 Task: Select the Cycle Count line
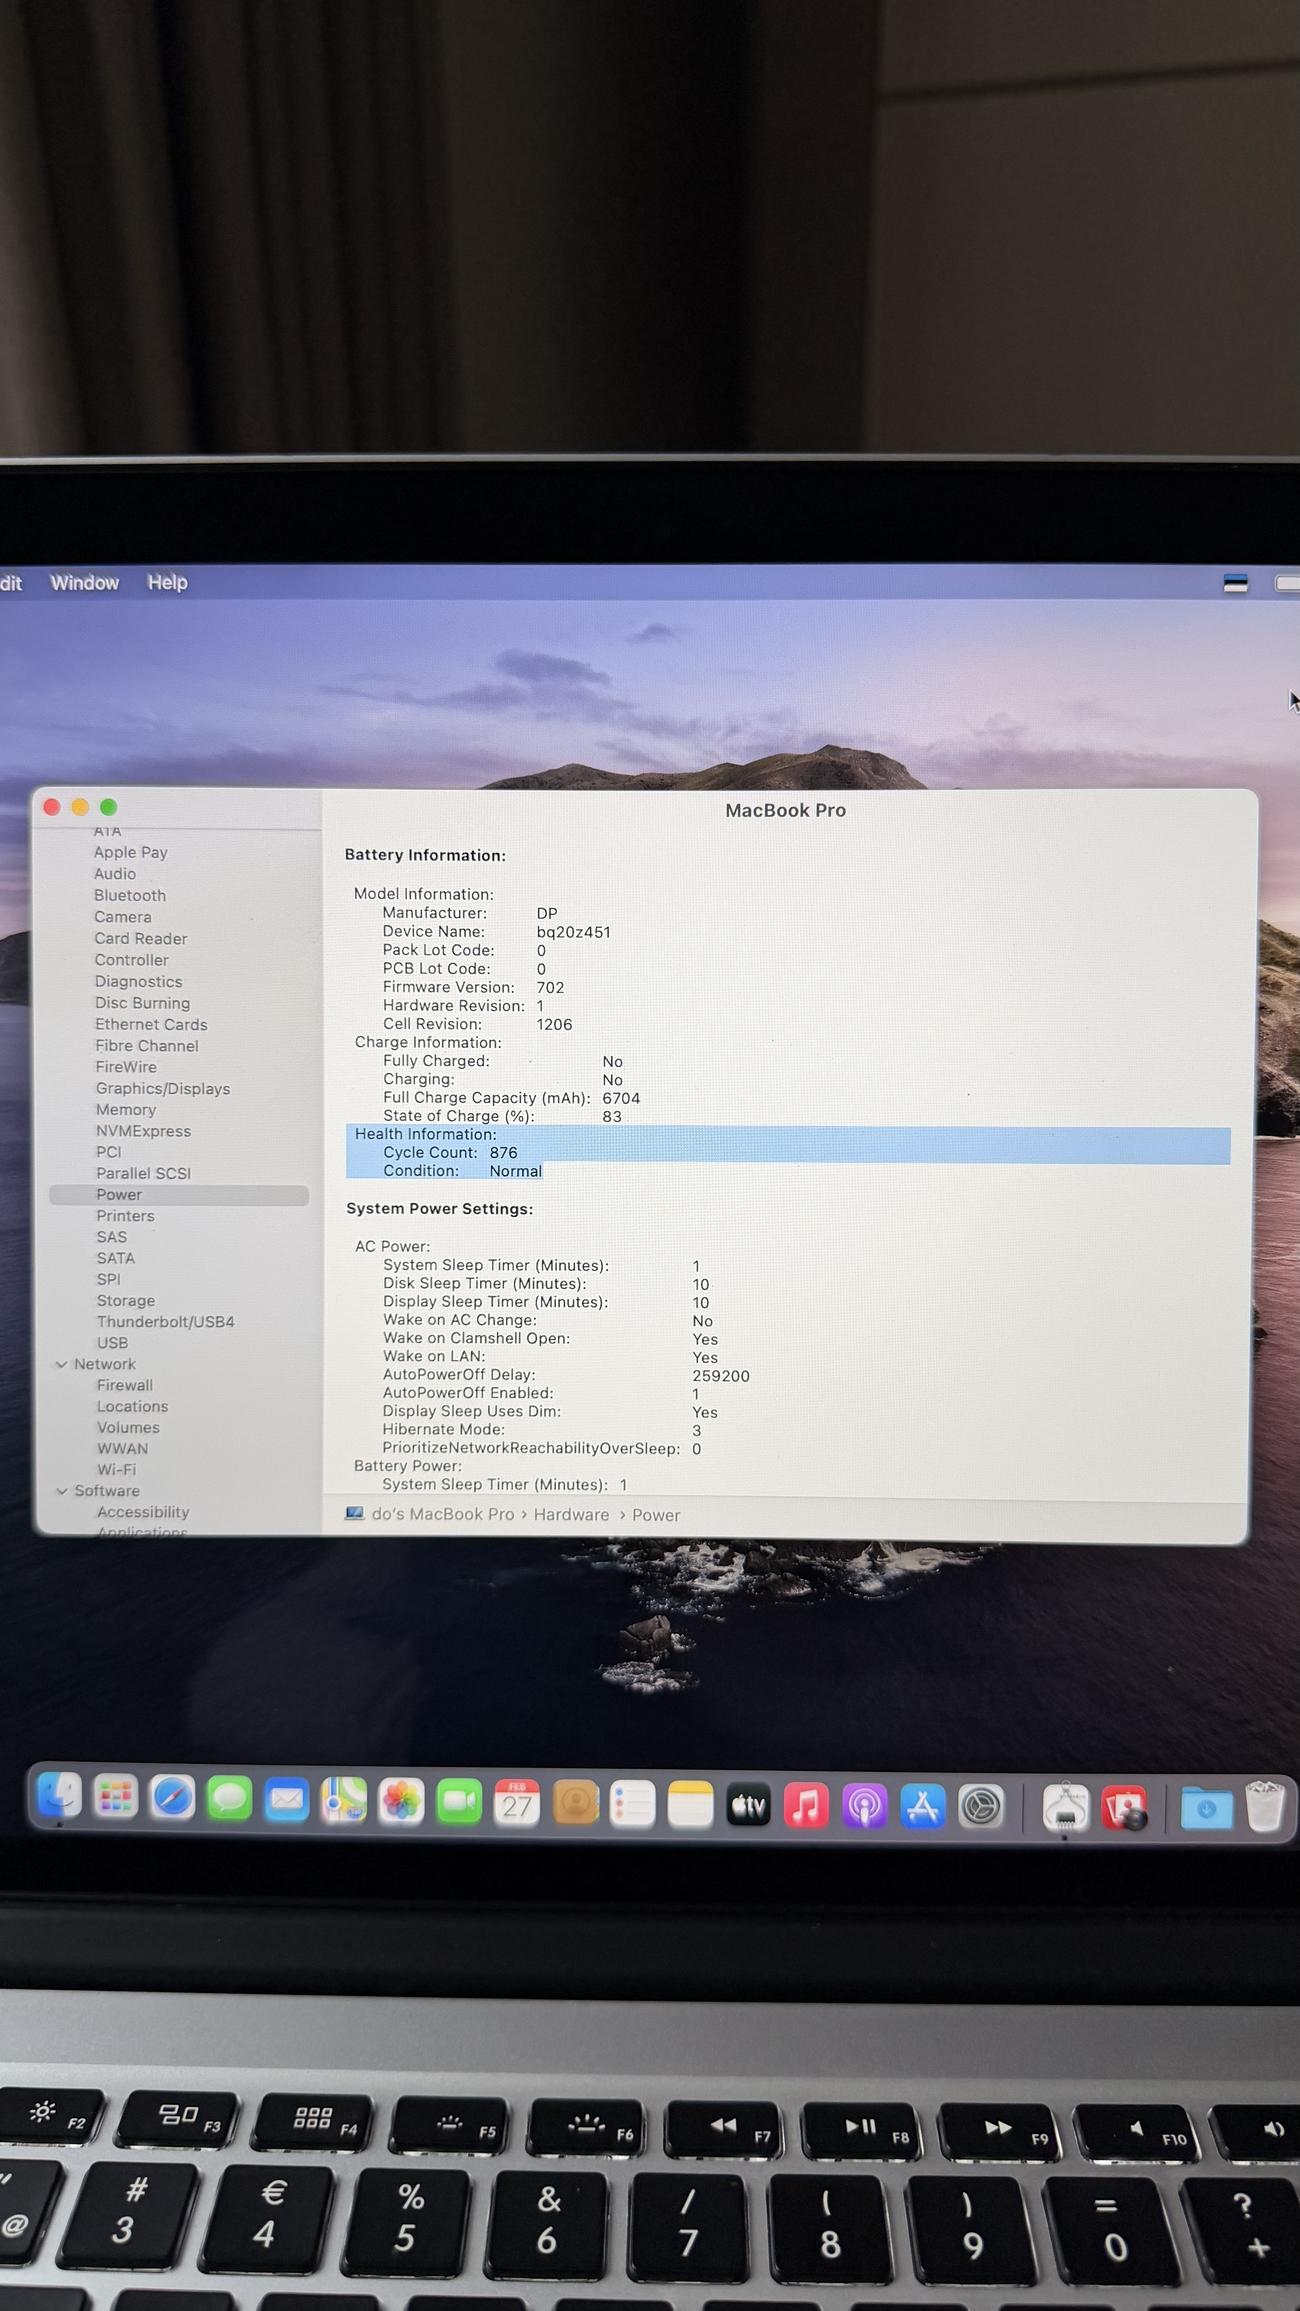click(450, 1153)
